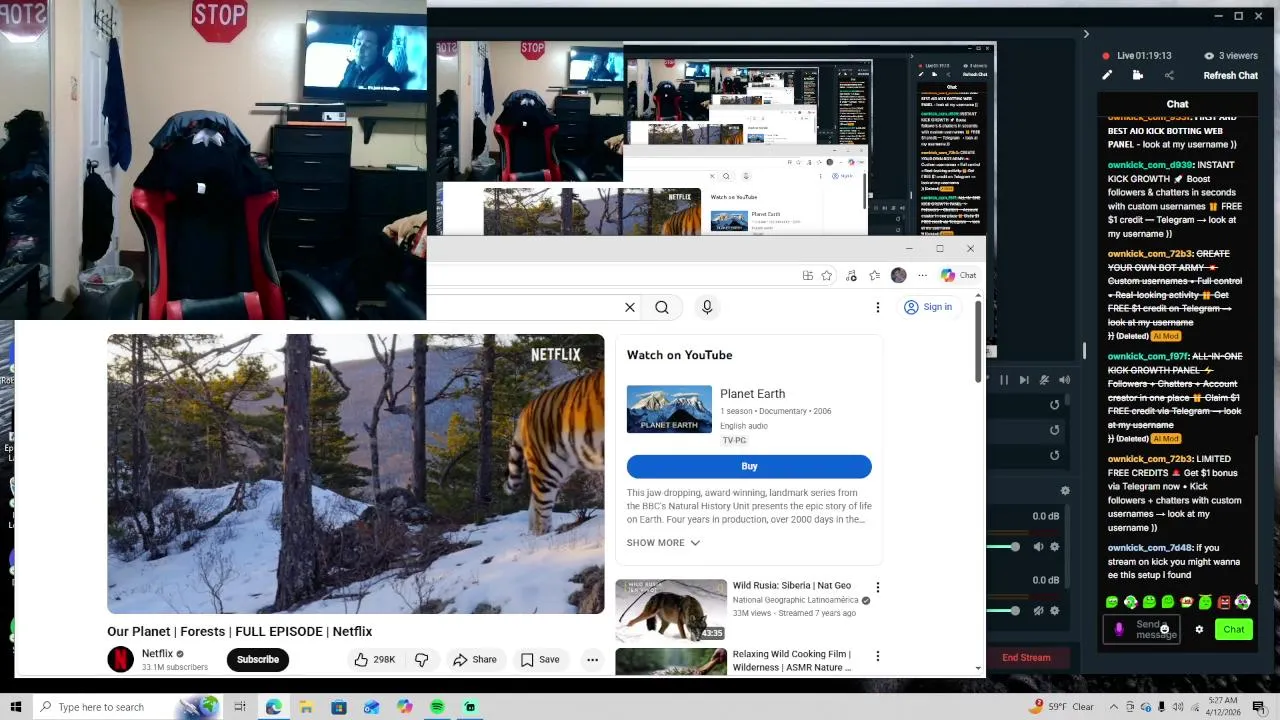Click the purple microphone icon in message box
Viewport: 1280px width, 720px height.
(x=1119, y=629)
